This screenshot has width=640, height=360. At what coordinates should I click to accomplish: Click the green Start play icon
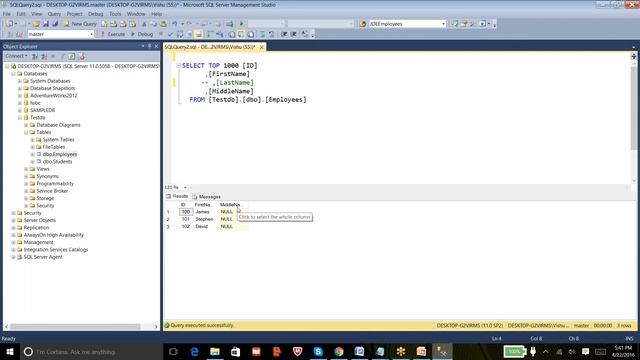click(x=241, y=24)
